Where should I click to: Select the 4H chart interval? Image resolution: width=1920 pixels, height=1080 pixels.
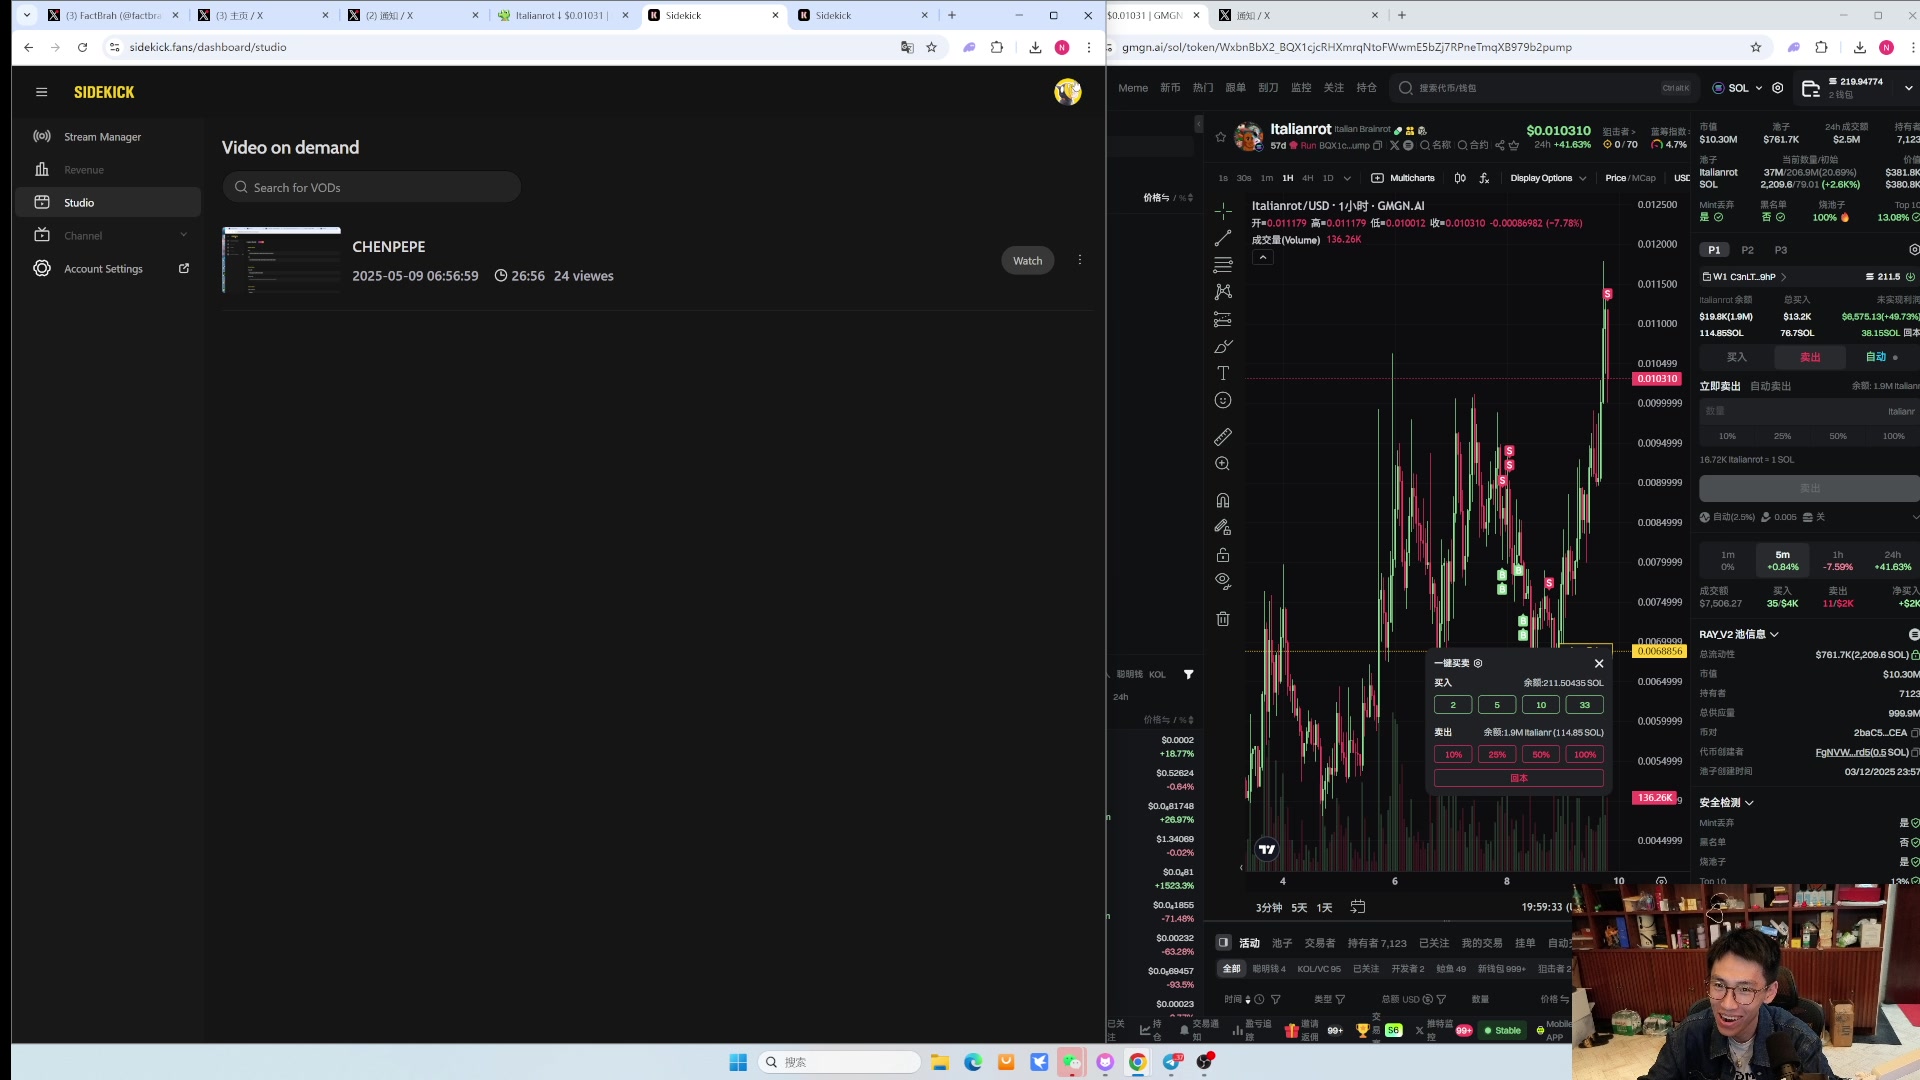[x=1307, y=178]
